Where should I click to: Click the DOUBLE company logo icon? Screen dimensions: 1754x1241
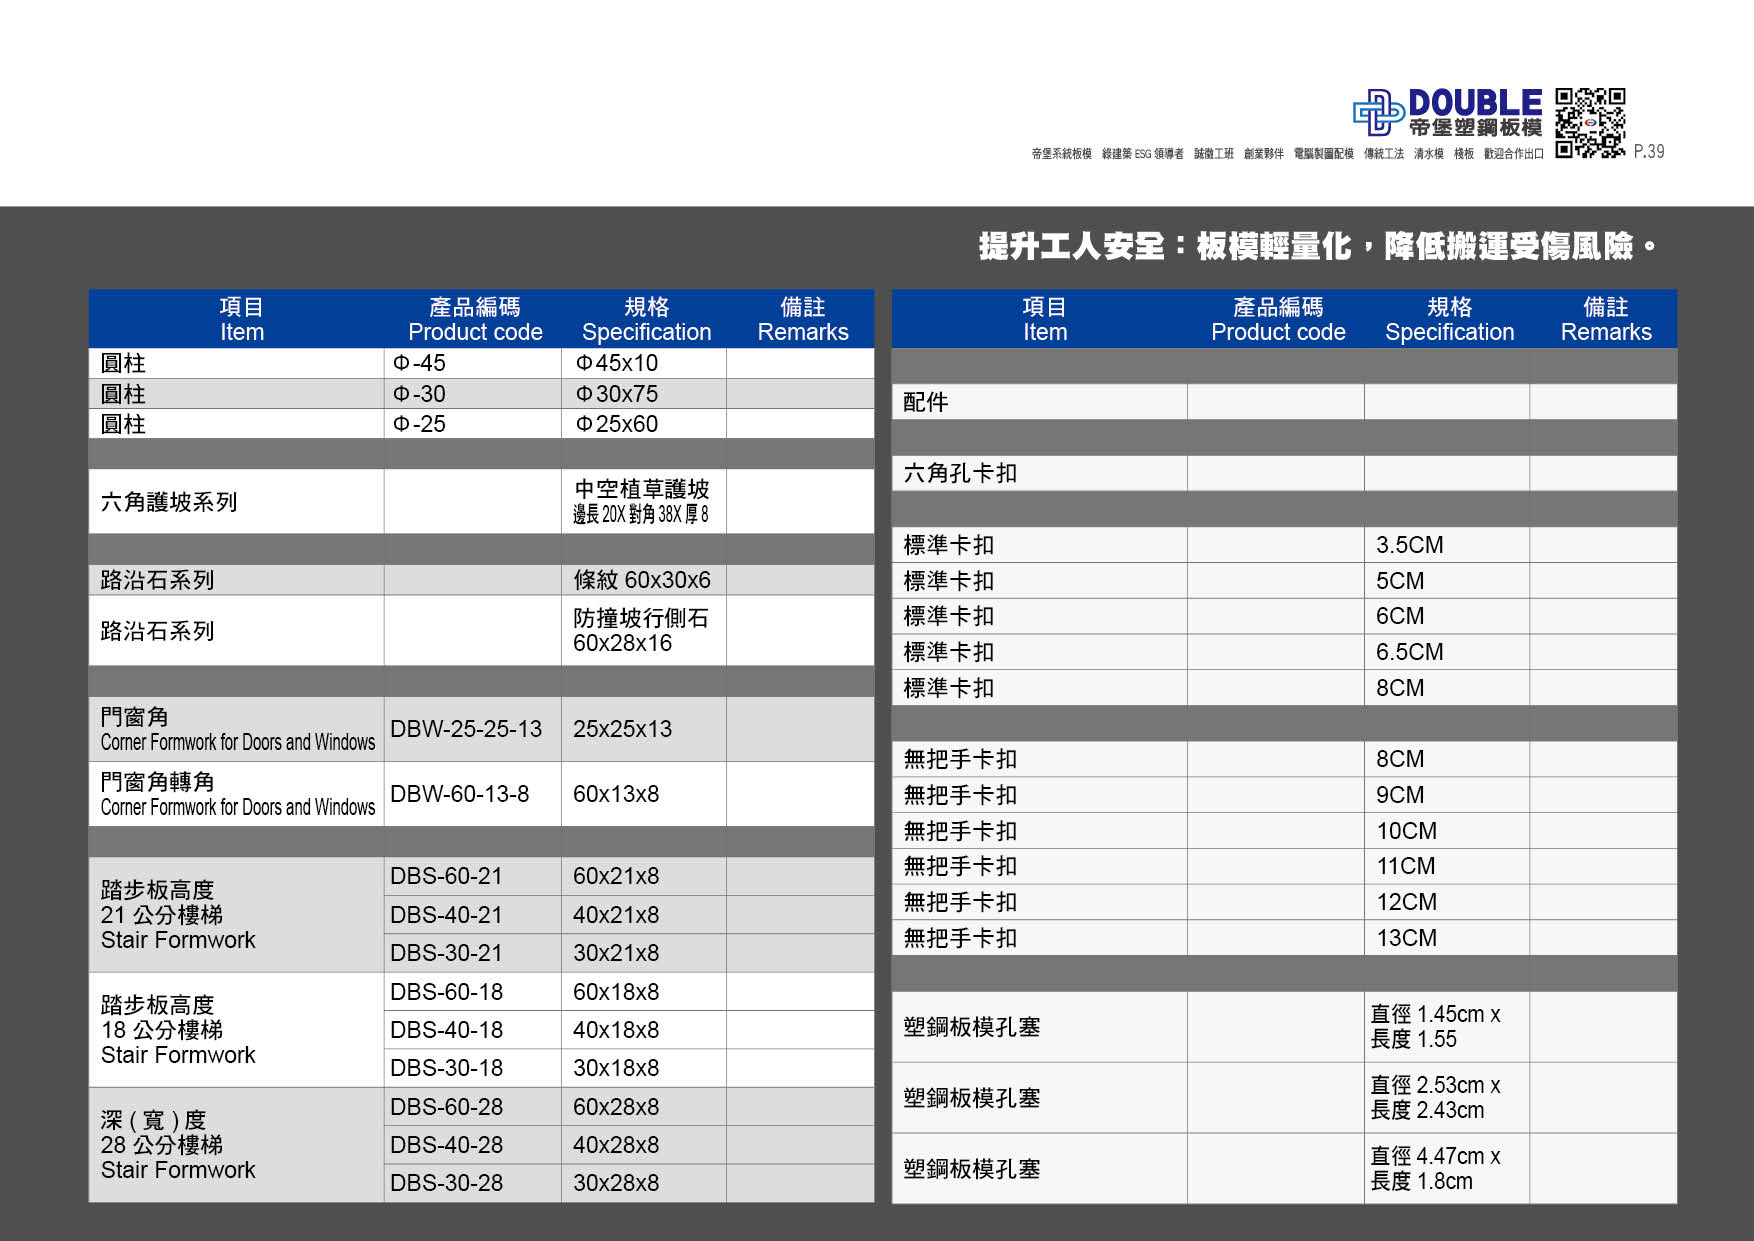pyautogui.click(x=1376, y=113)
